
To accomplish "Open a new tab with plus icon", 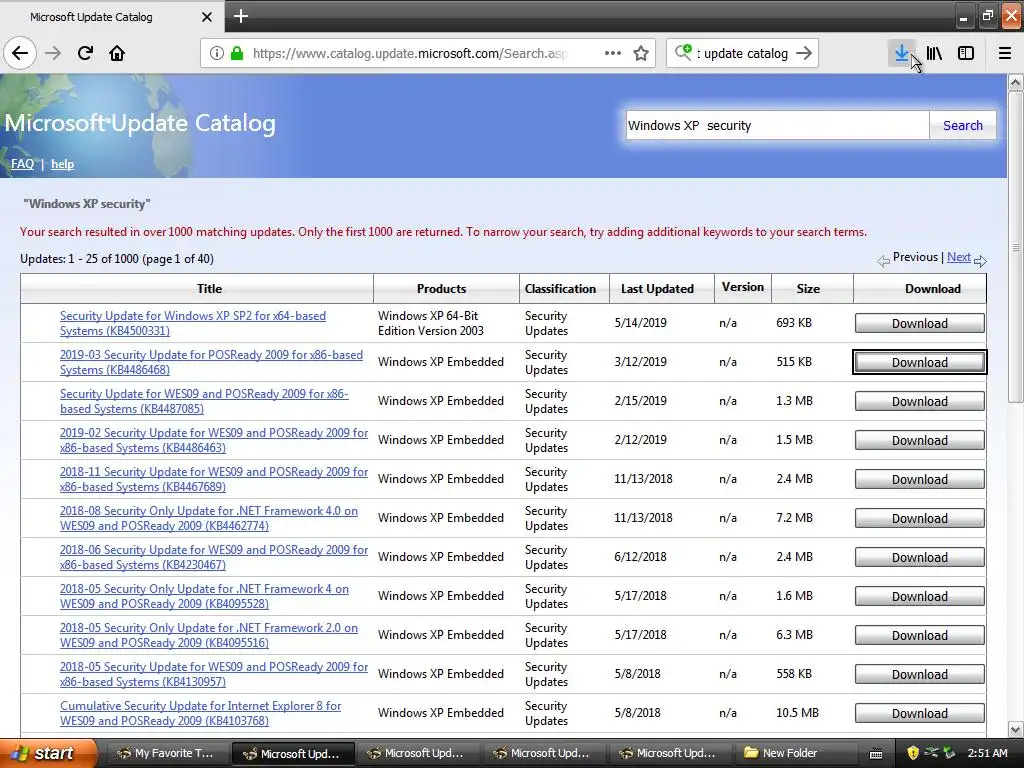I will 240,16.
